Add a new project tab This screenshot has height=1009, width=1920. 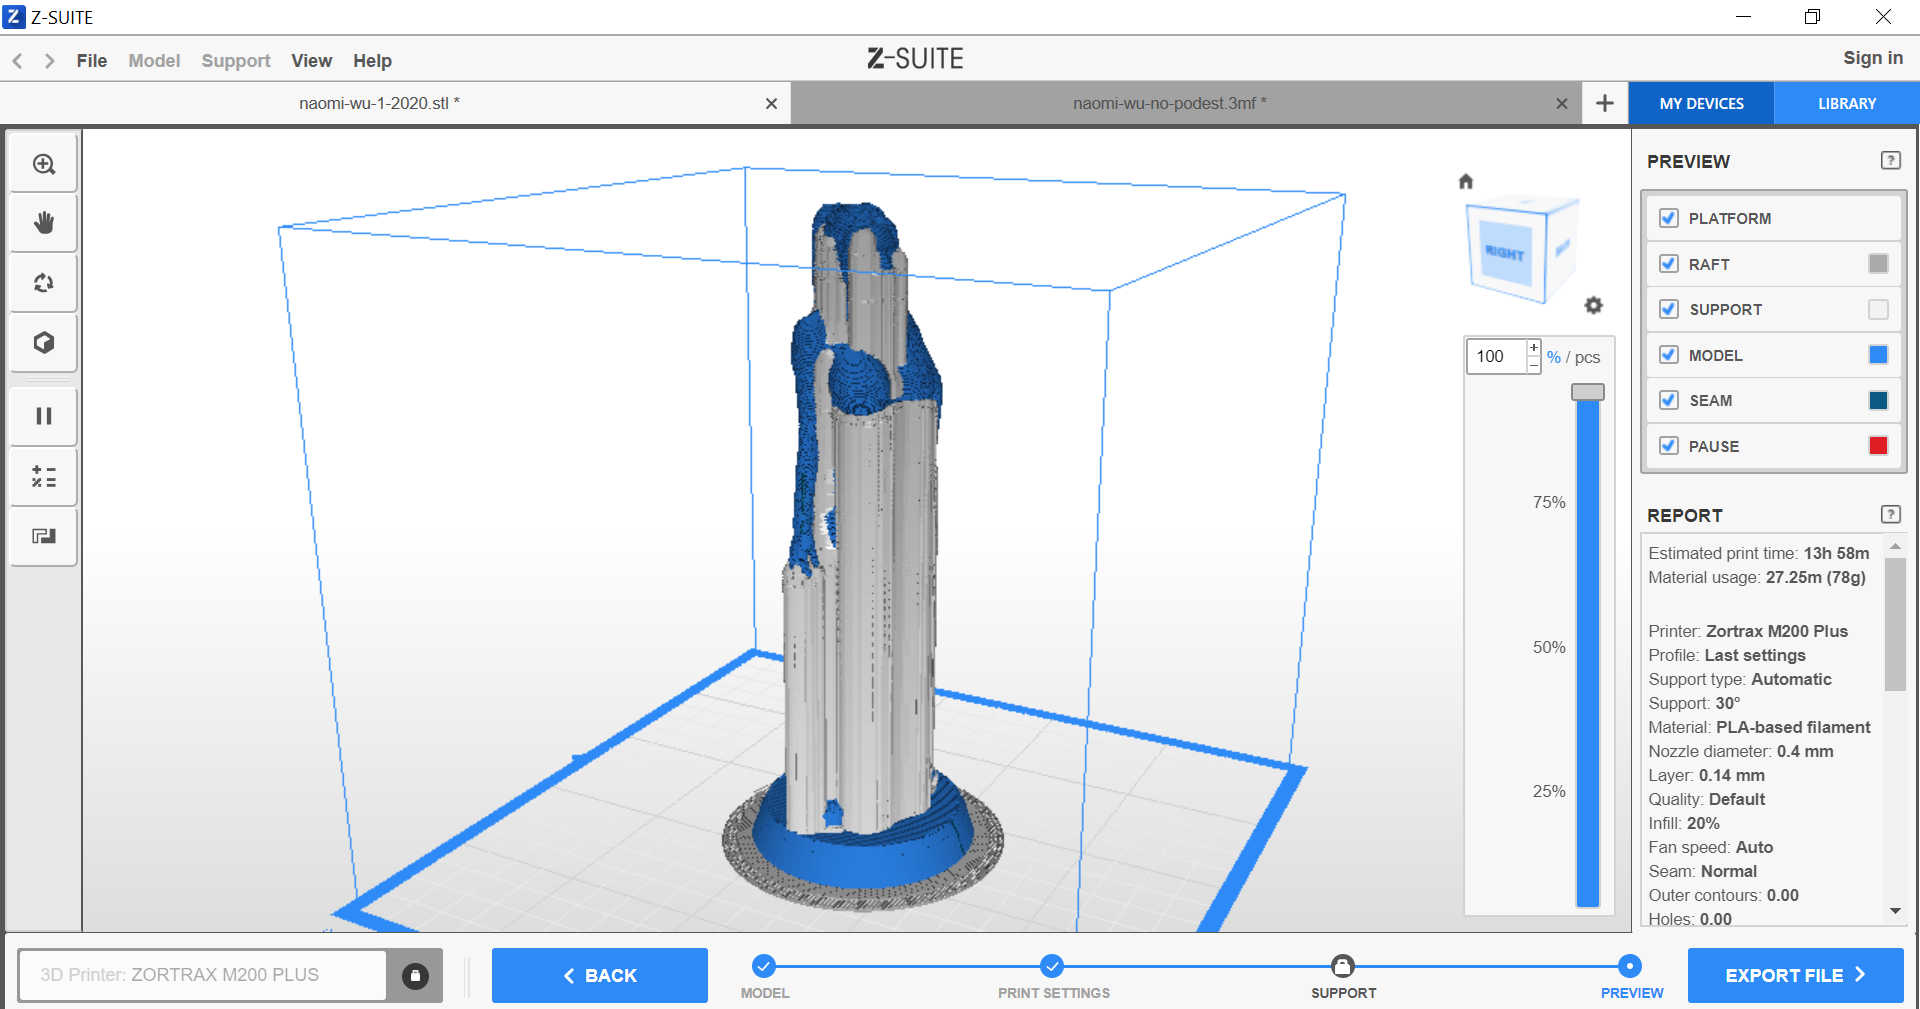click(x=1604, y=103)
